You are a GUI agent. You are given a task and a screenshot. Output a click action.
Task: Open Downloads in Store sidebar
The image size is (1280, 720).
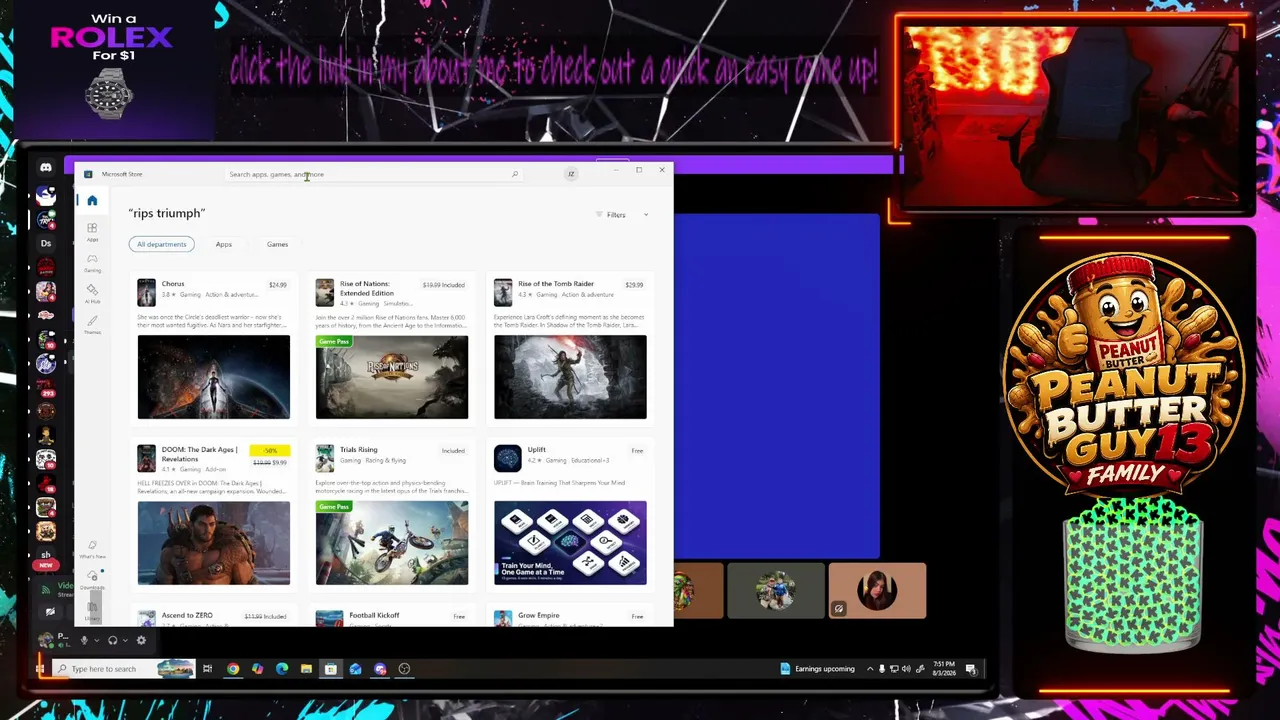(x=92, y=579)
